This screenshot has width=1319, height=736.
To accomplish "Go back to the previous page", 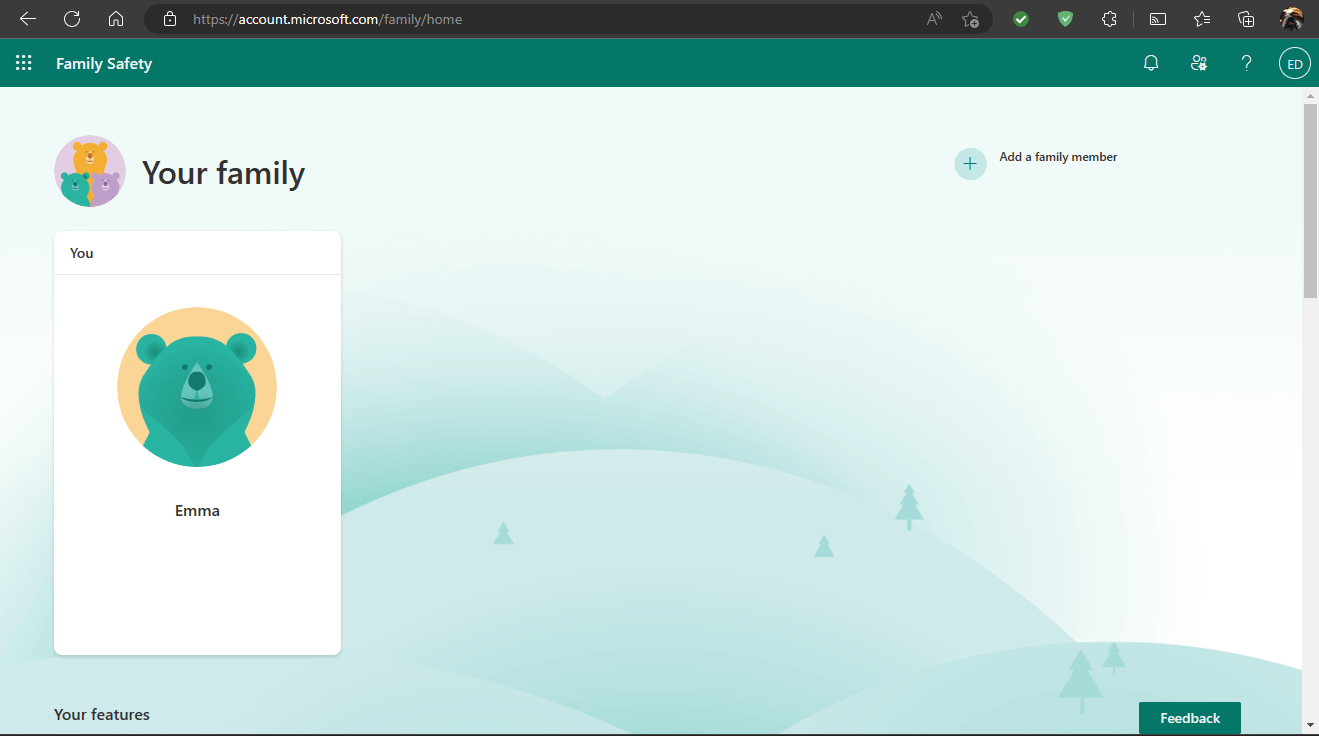I will coord(28,19).
